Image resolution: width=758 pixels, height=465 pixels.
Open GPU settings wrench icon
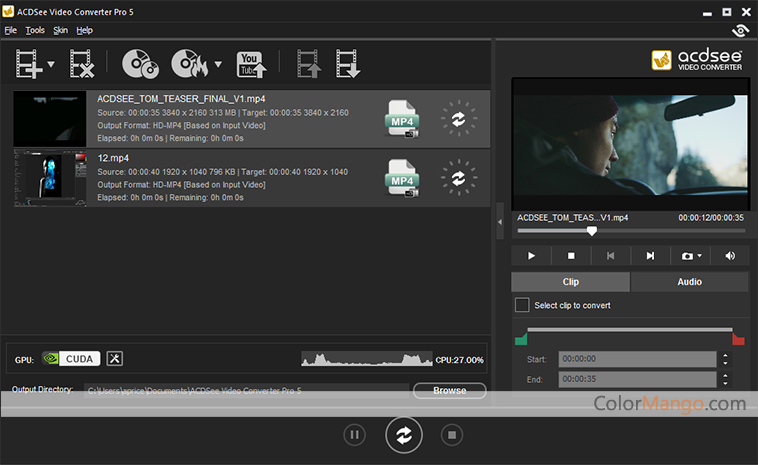[115, 359]
